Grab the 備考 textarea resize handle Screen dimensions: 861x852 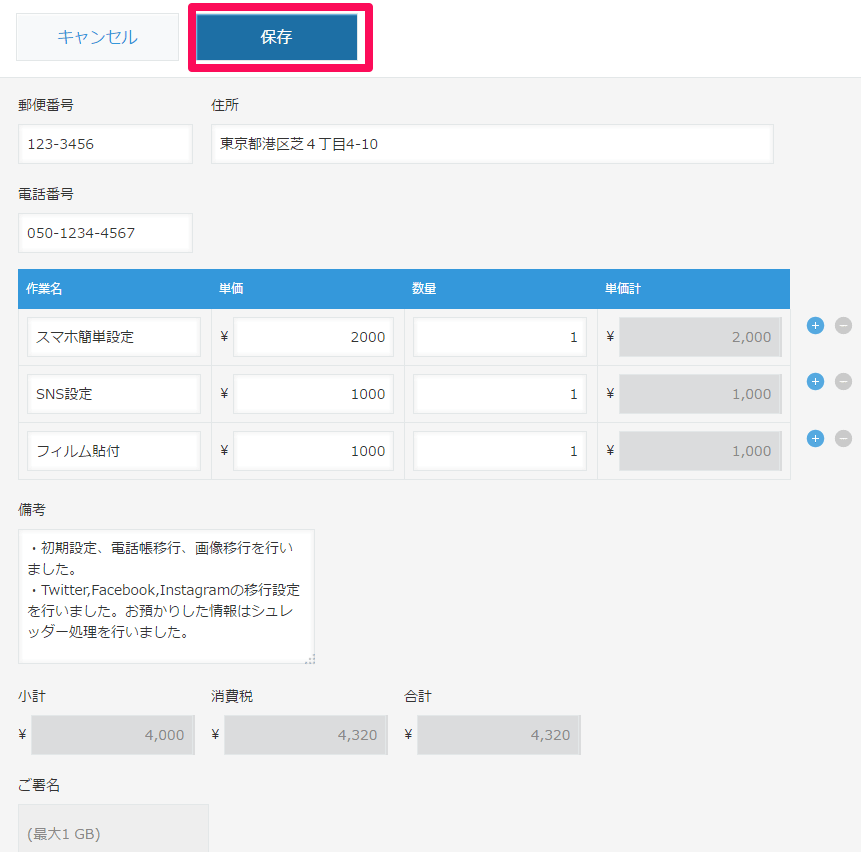point(309,658)
